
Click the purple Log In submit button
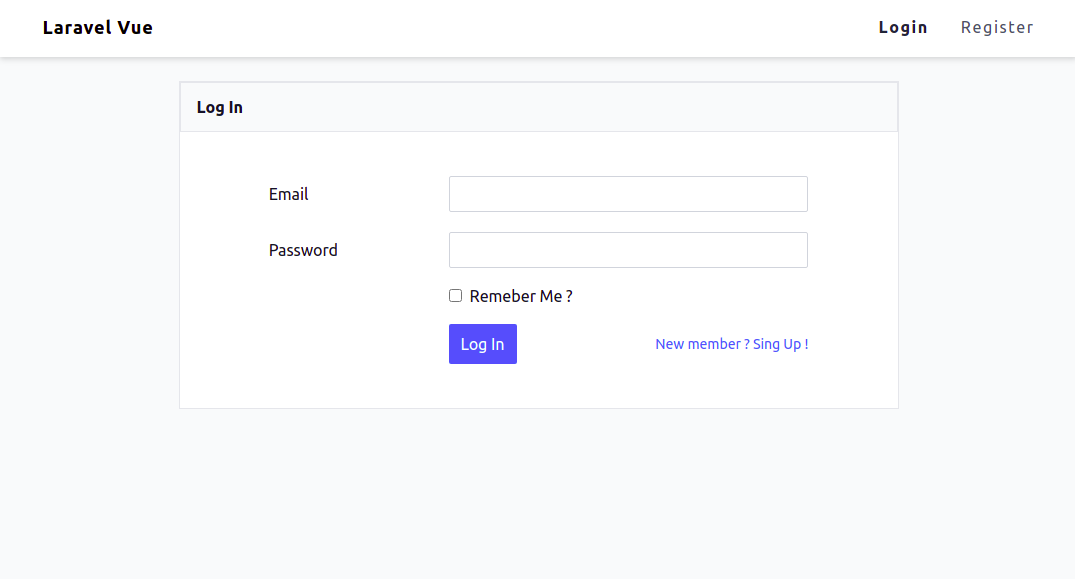coord(483,344)
